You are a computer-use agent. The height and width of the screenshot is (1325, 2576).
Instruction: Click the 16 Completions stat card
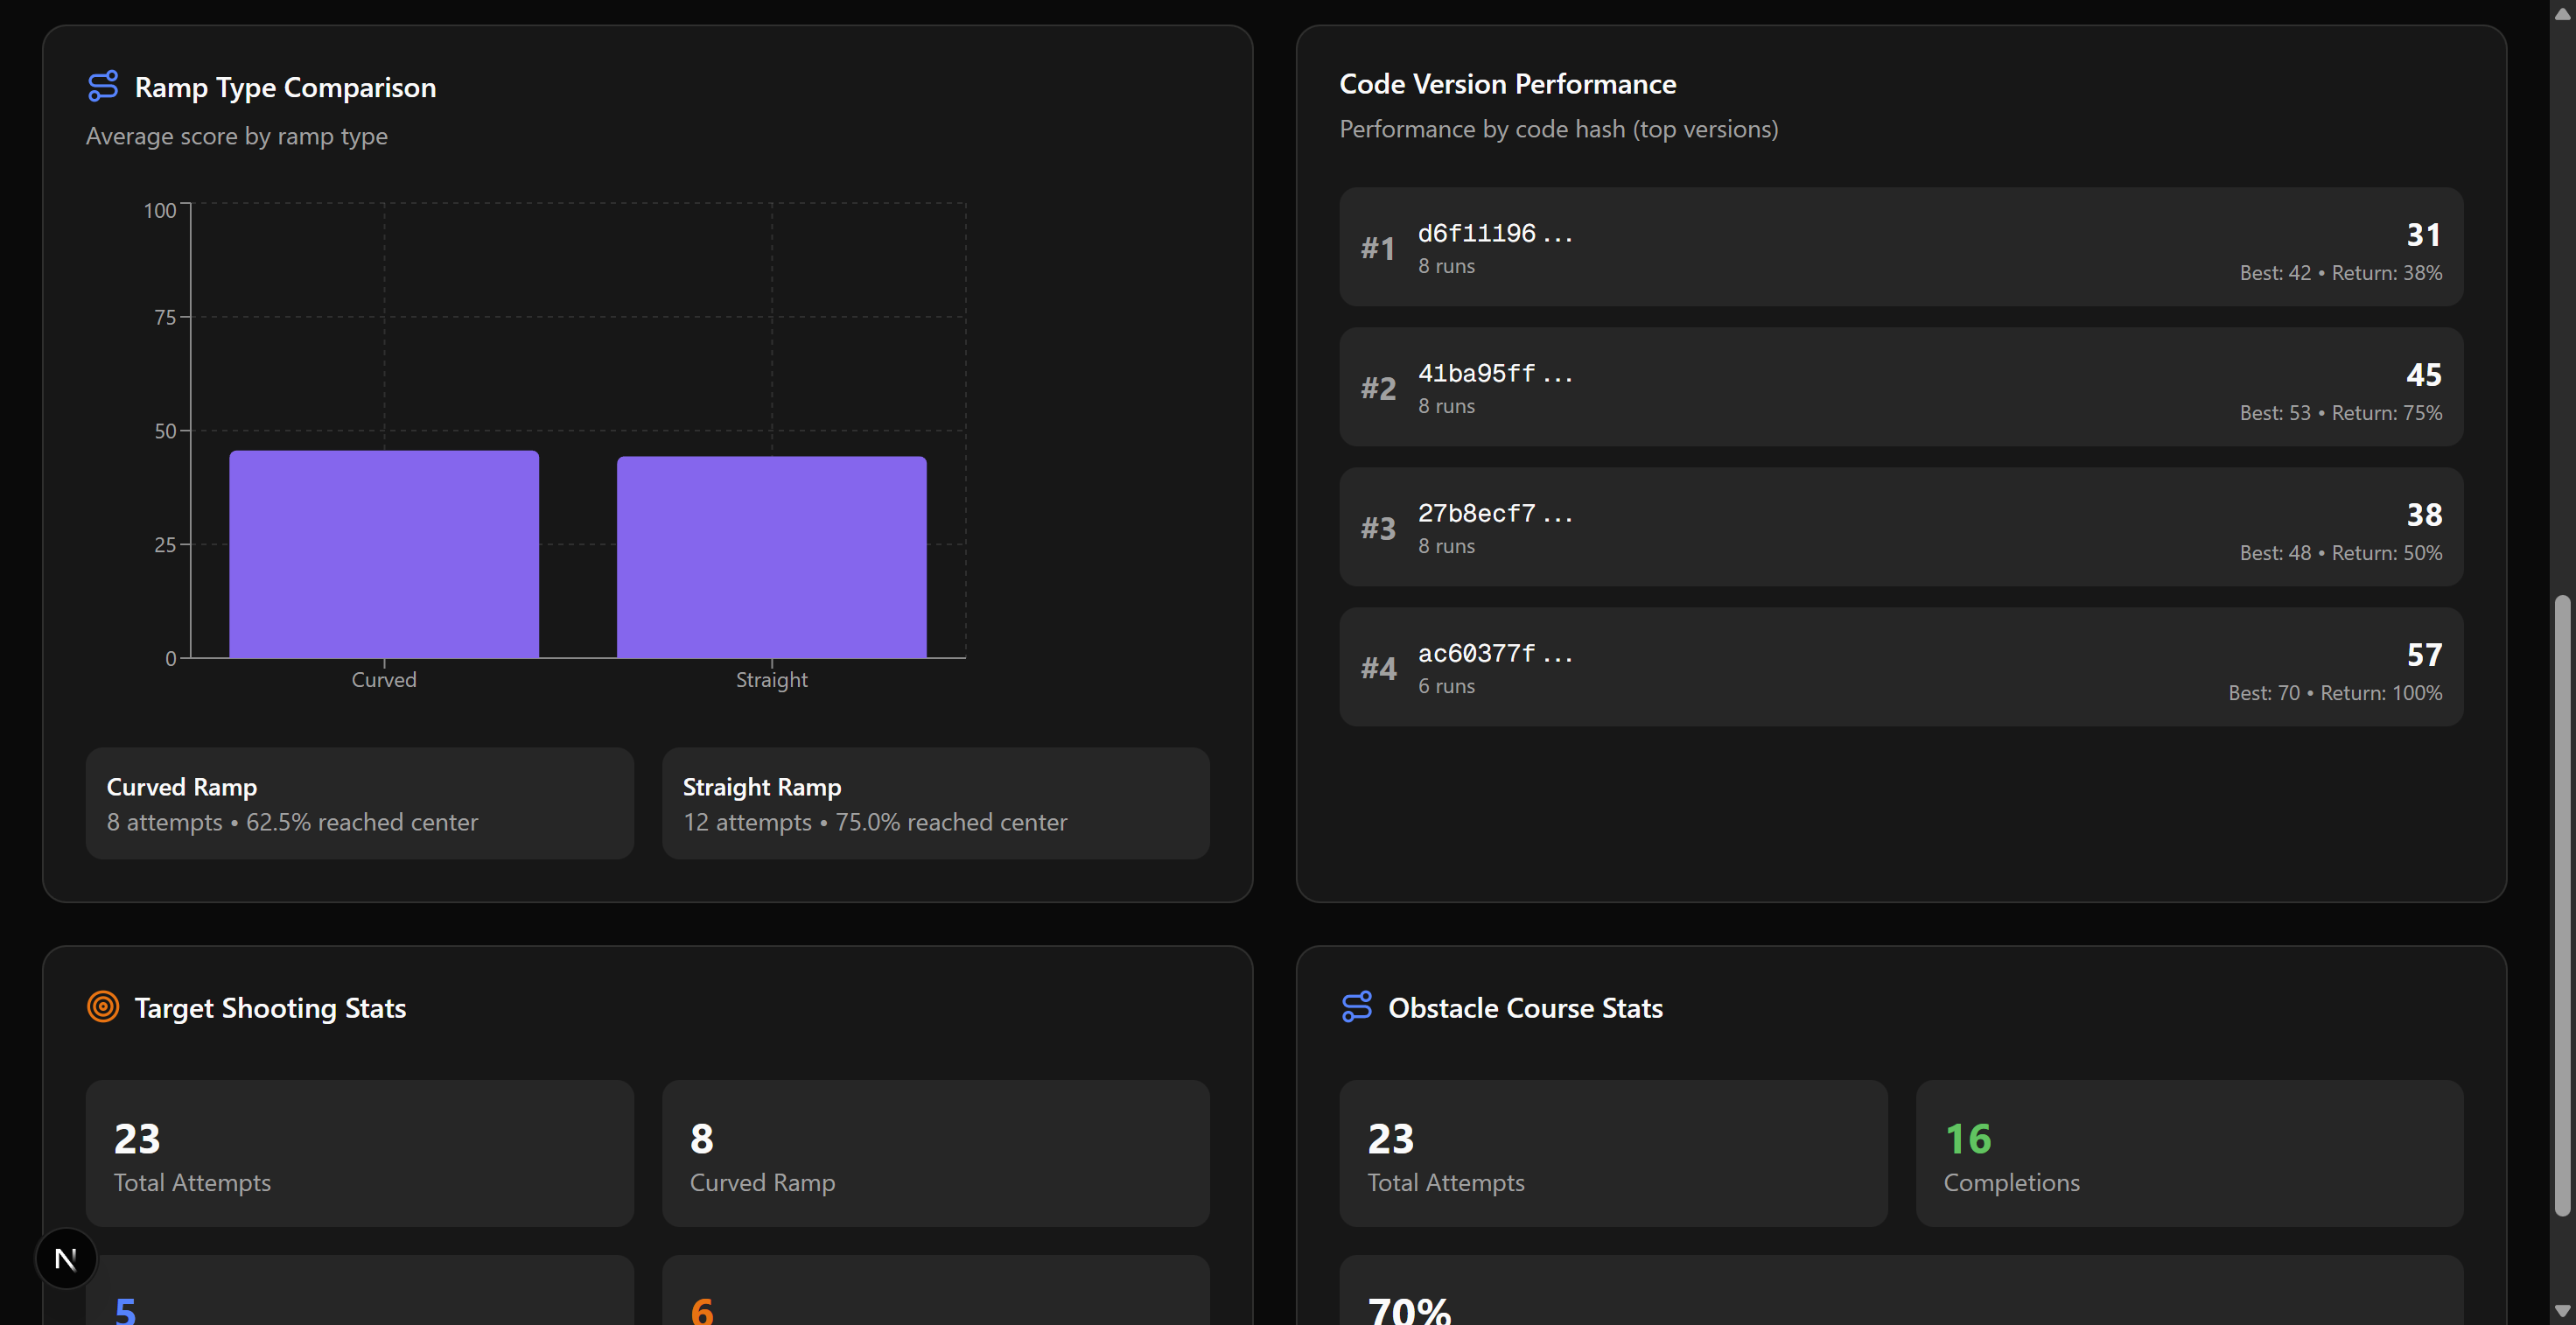(x=2188, y=1153)
